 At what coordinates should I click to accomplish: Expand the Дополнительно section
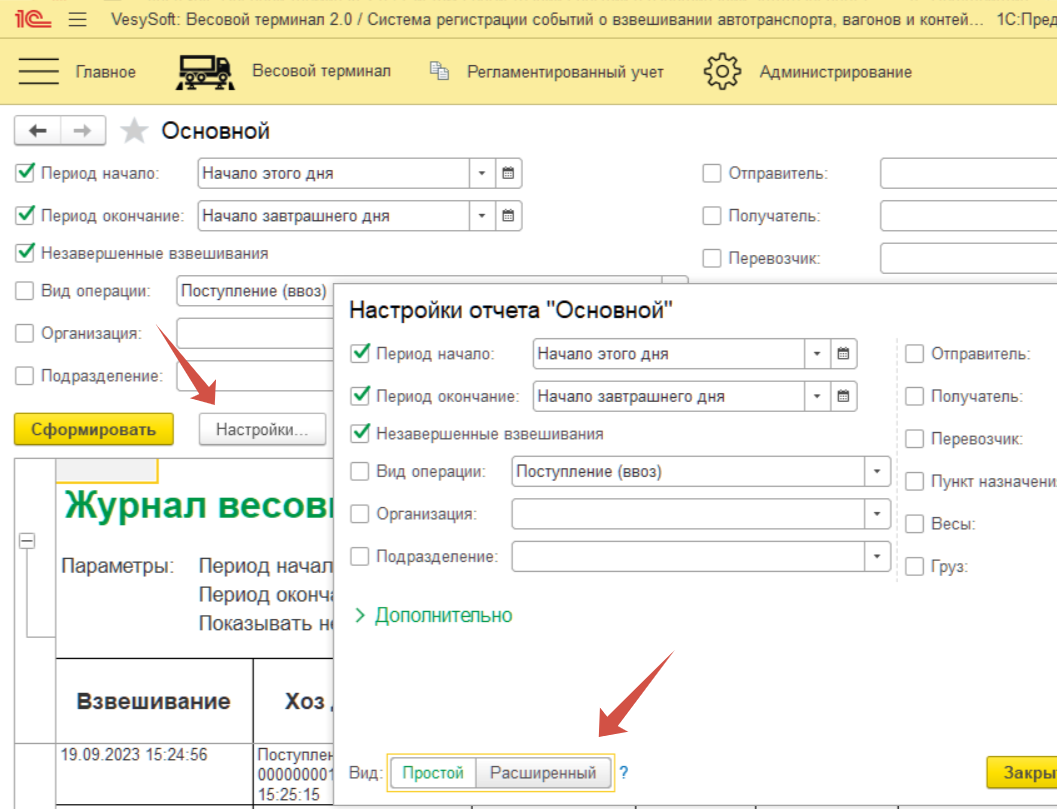(x=433, y=616)
